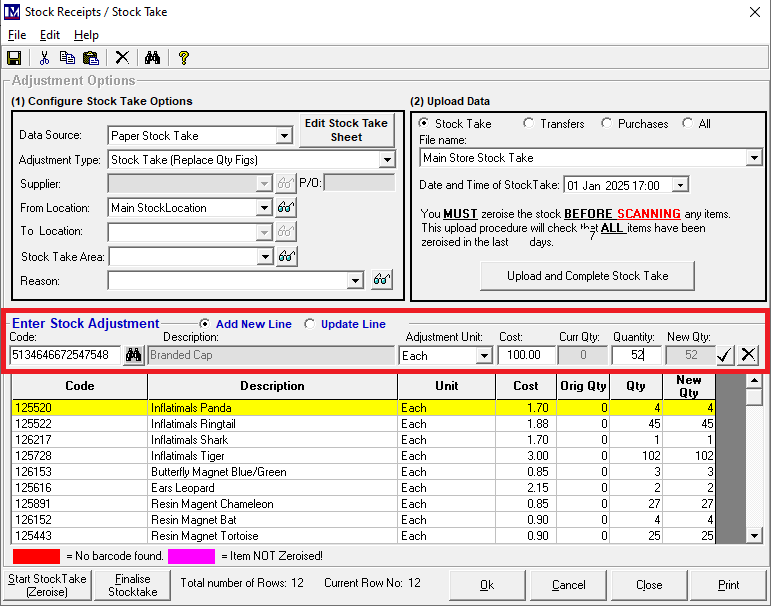The height and width of the screenshot is (609, 772).
Task: Open lookup glasses beside From Location
Action: (287, 208)
